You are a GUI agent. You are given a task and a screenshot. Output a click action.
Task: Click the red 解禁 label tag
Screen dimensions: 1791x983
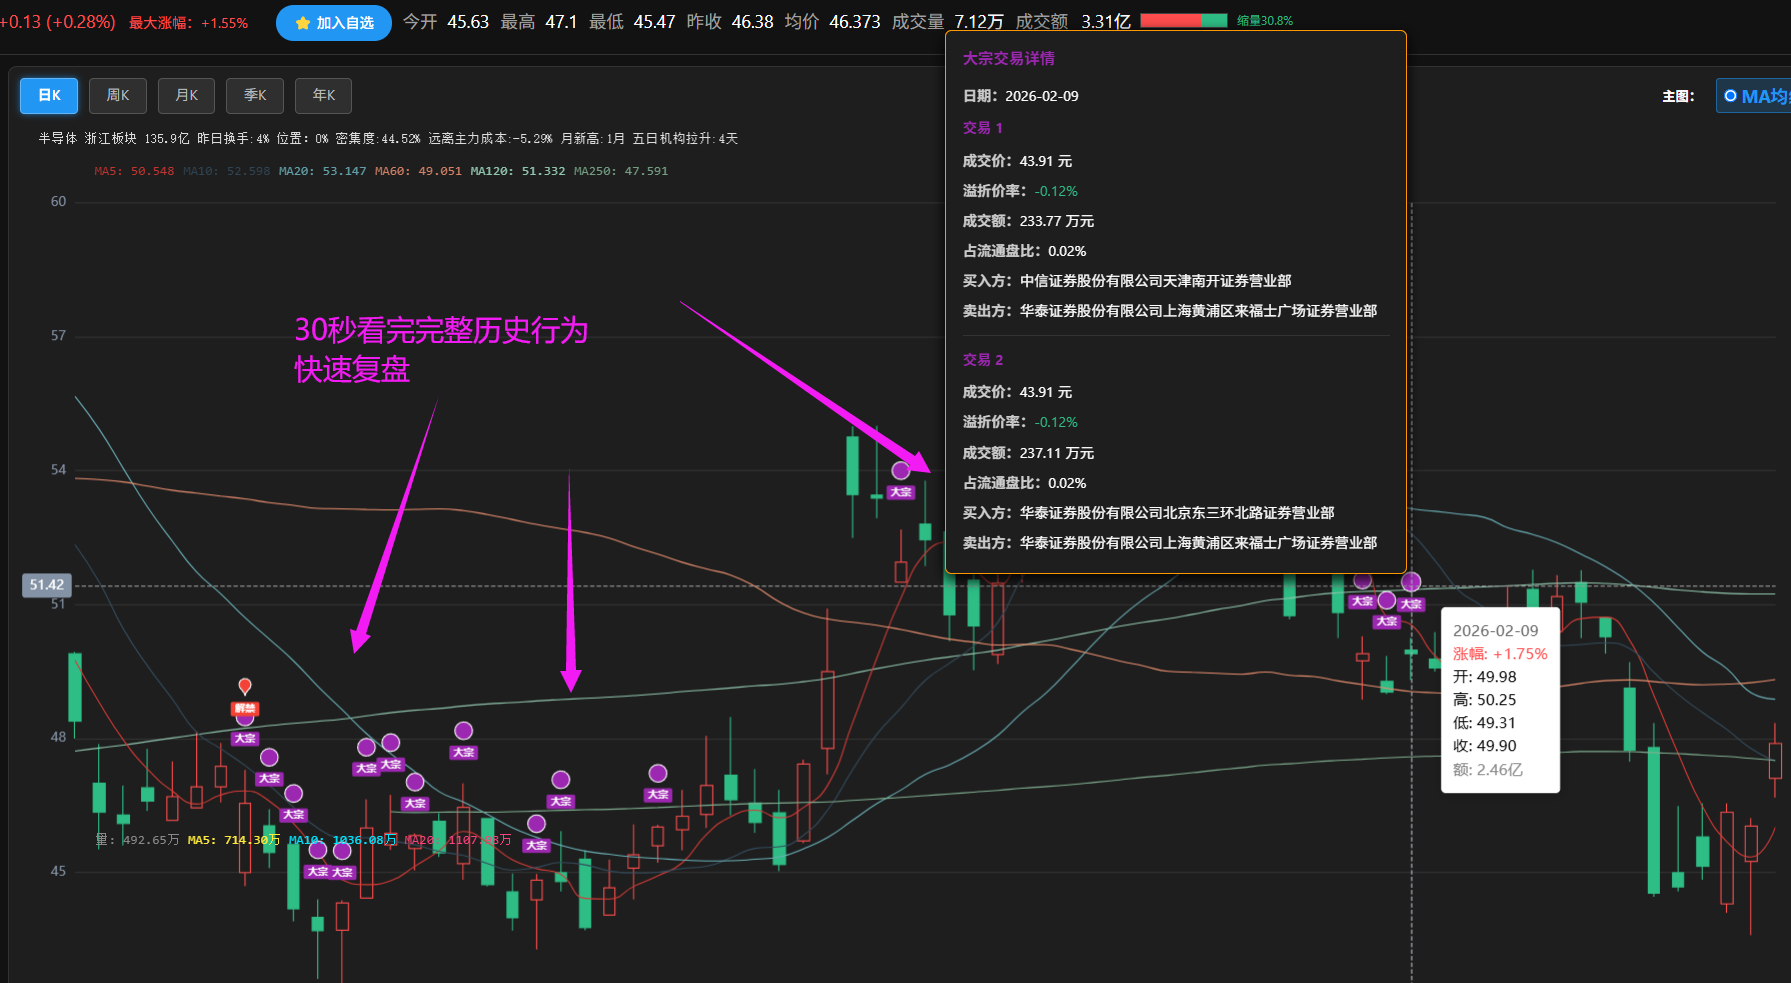point(245,708)
